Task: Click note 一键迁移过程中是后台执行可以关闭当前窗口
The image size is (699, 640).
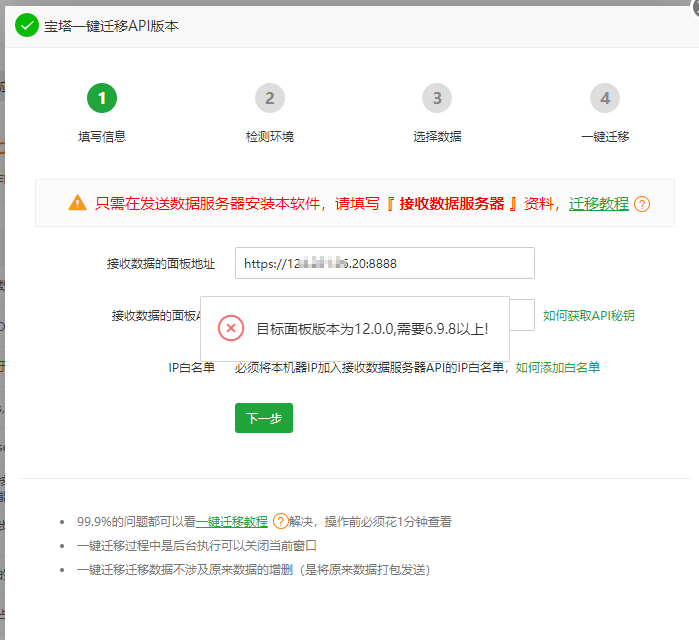Action: pos(197,546)
